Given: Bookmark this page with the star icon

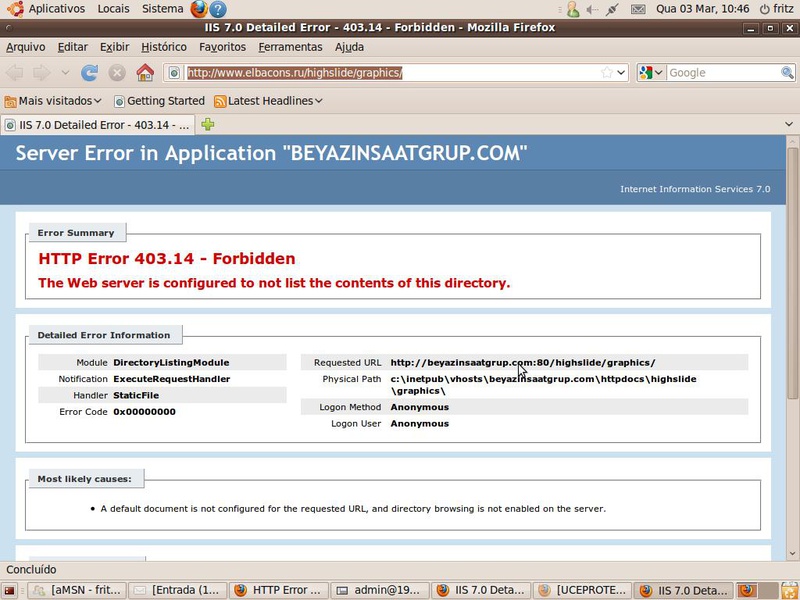Looking at the screenshot, I should [x=607, y=72].
